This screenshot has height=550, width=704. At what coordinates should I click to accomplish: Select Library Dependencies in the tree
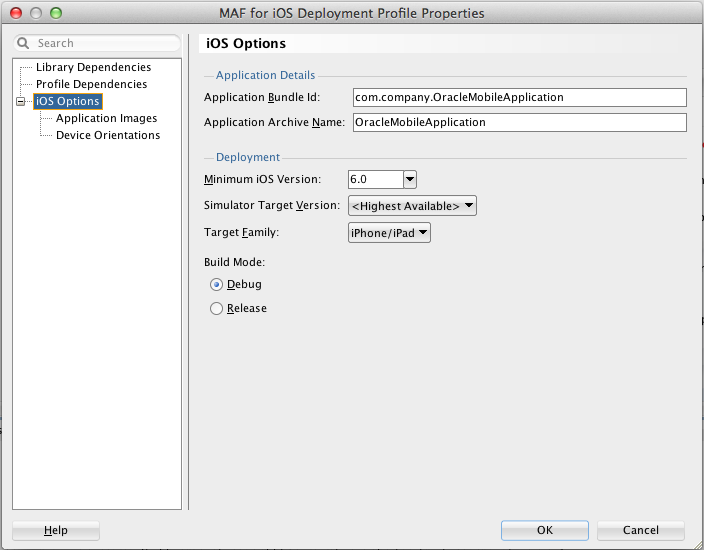(93, 67)
